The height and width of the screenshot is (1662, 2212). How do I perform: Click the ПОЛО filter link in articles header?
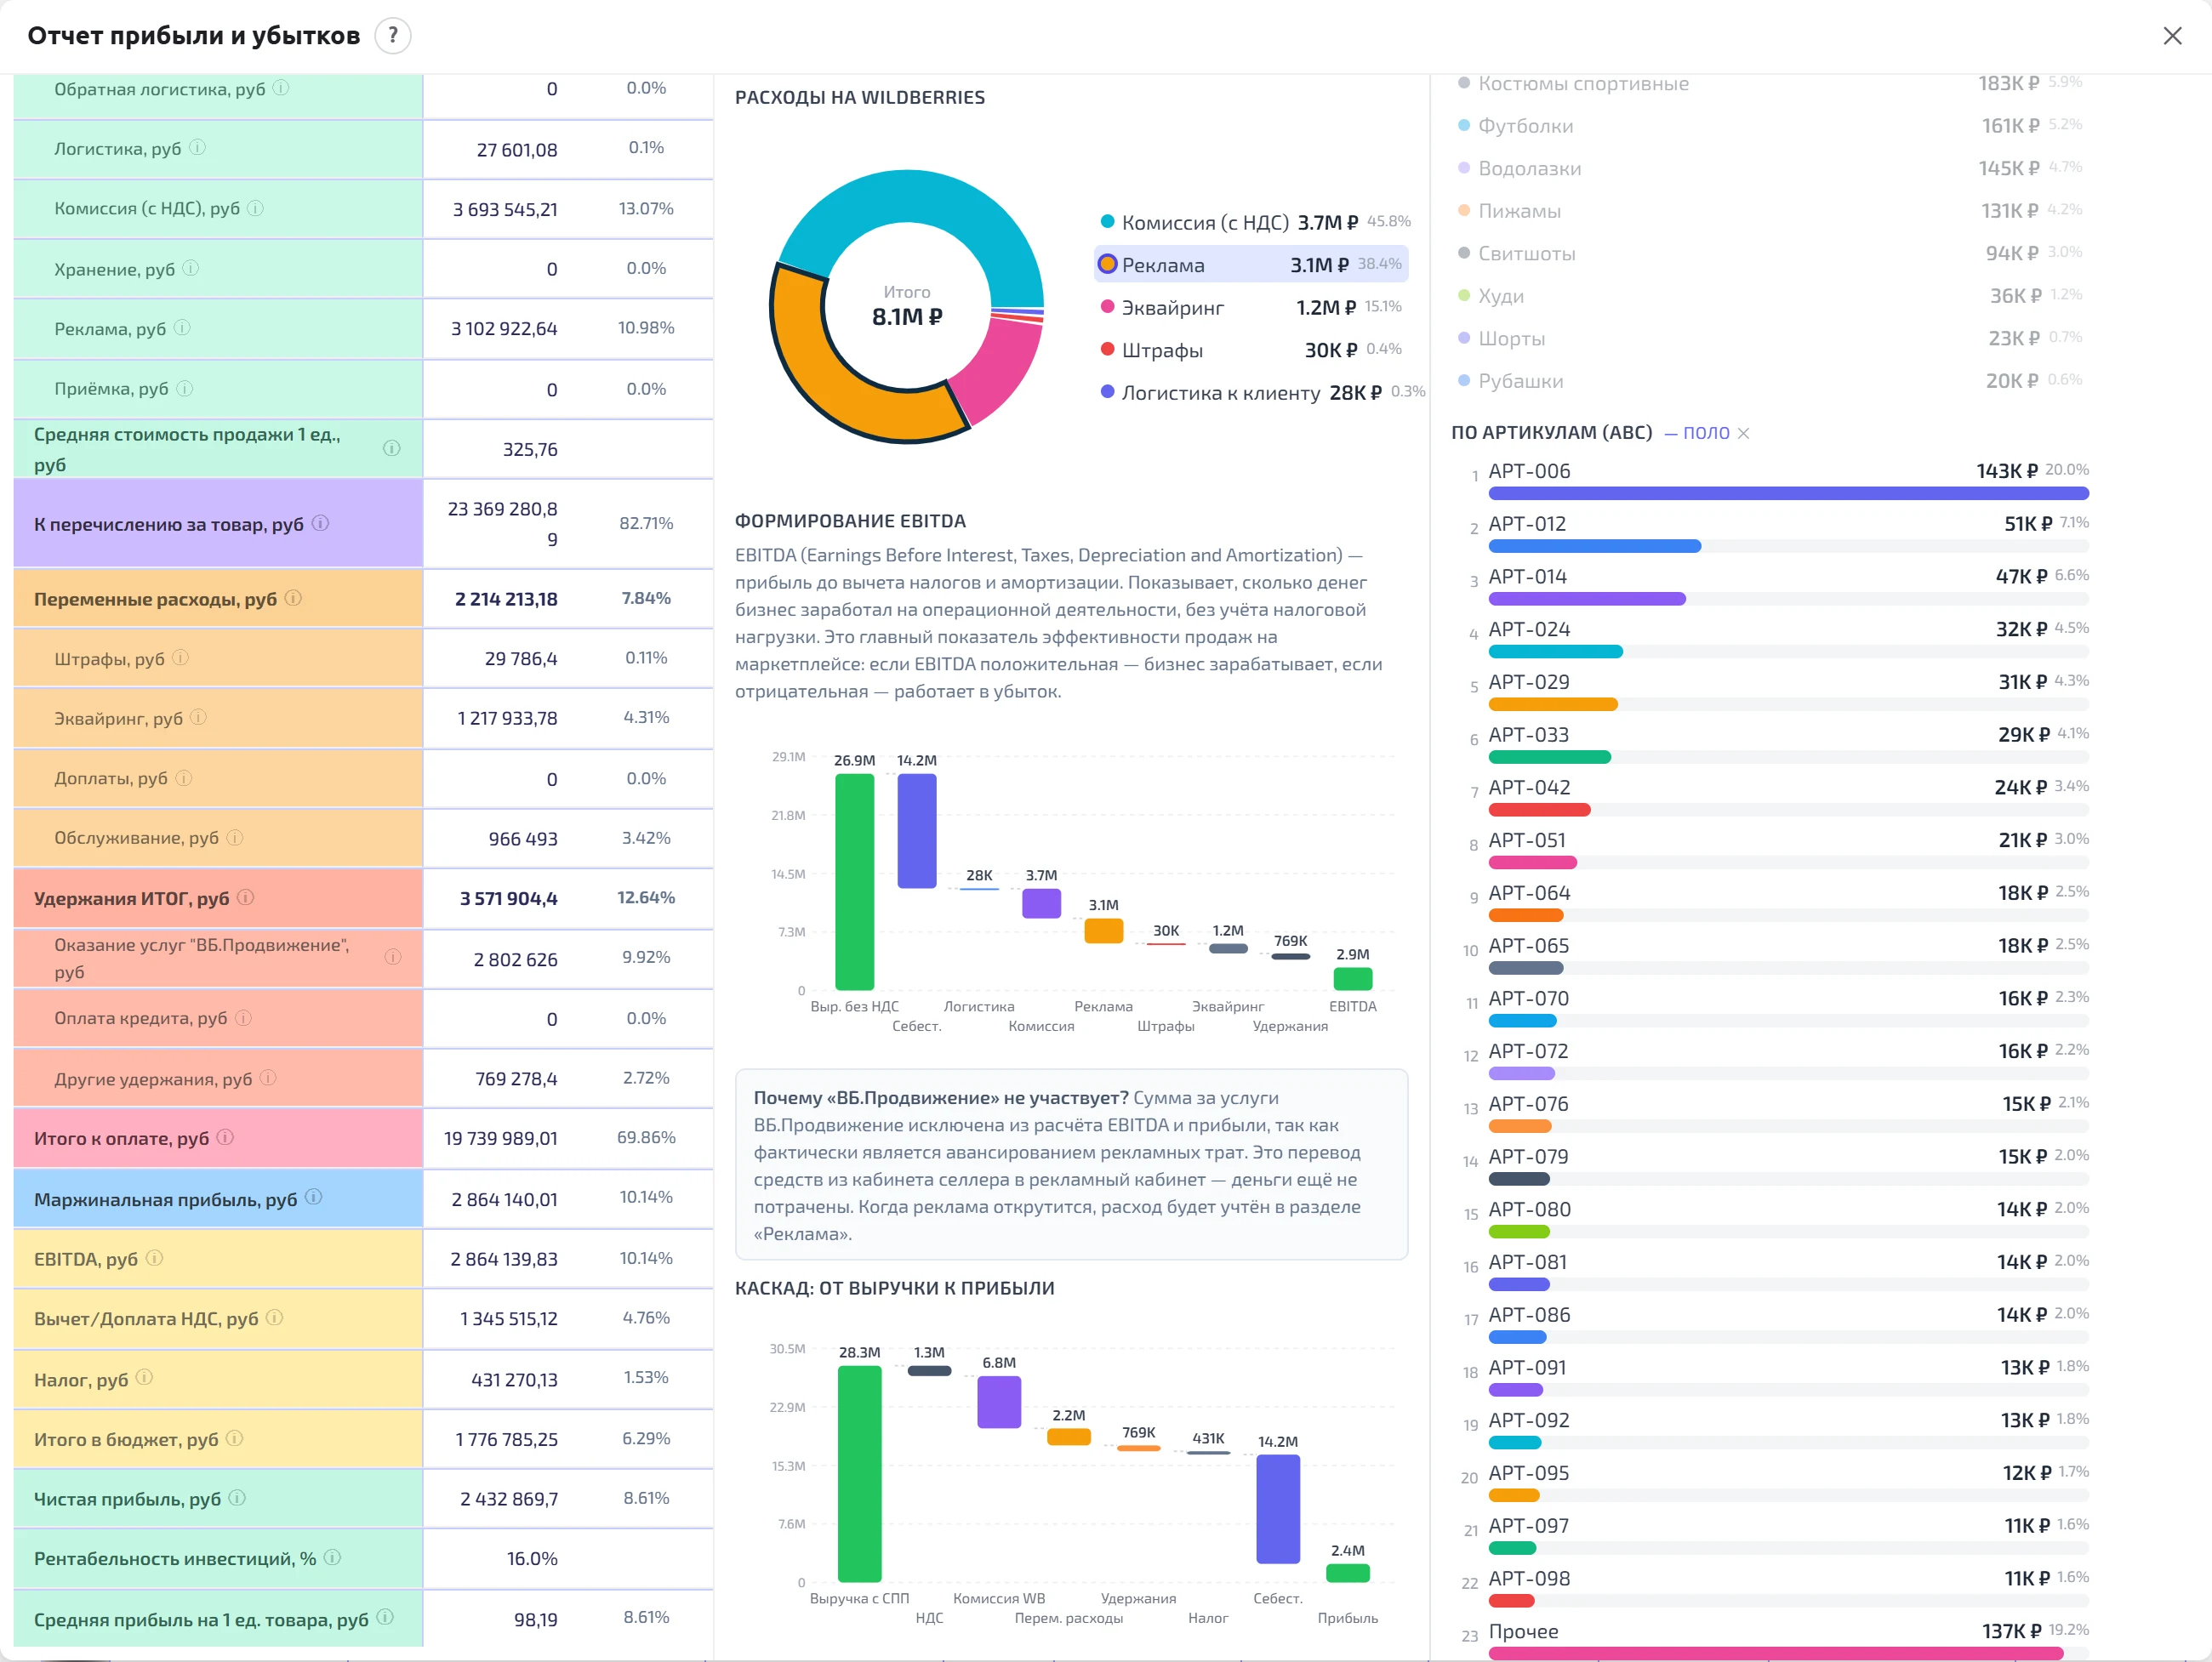[x=1697, y=432]
